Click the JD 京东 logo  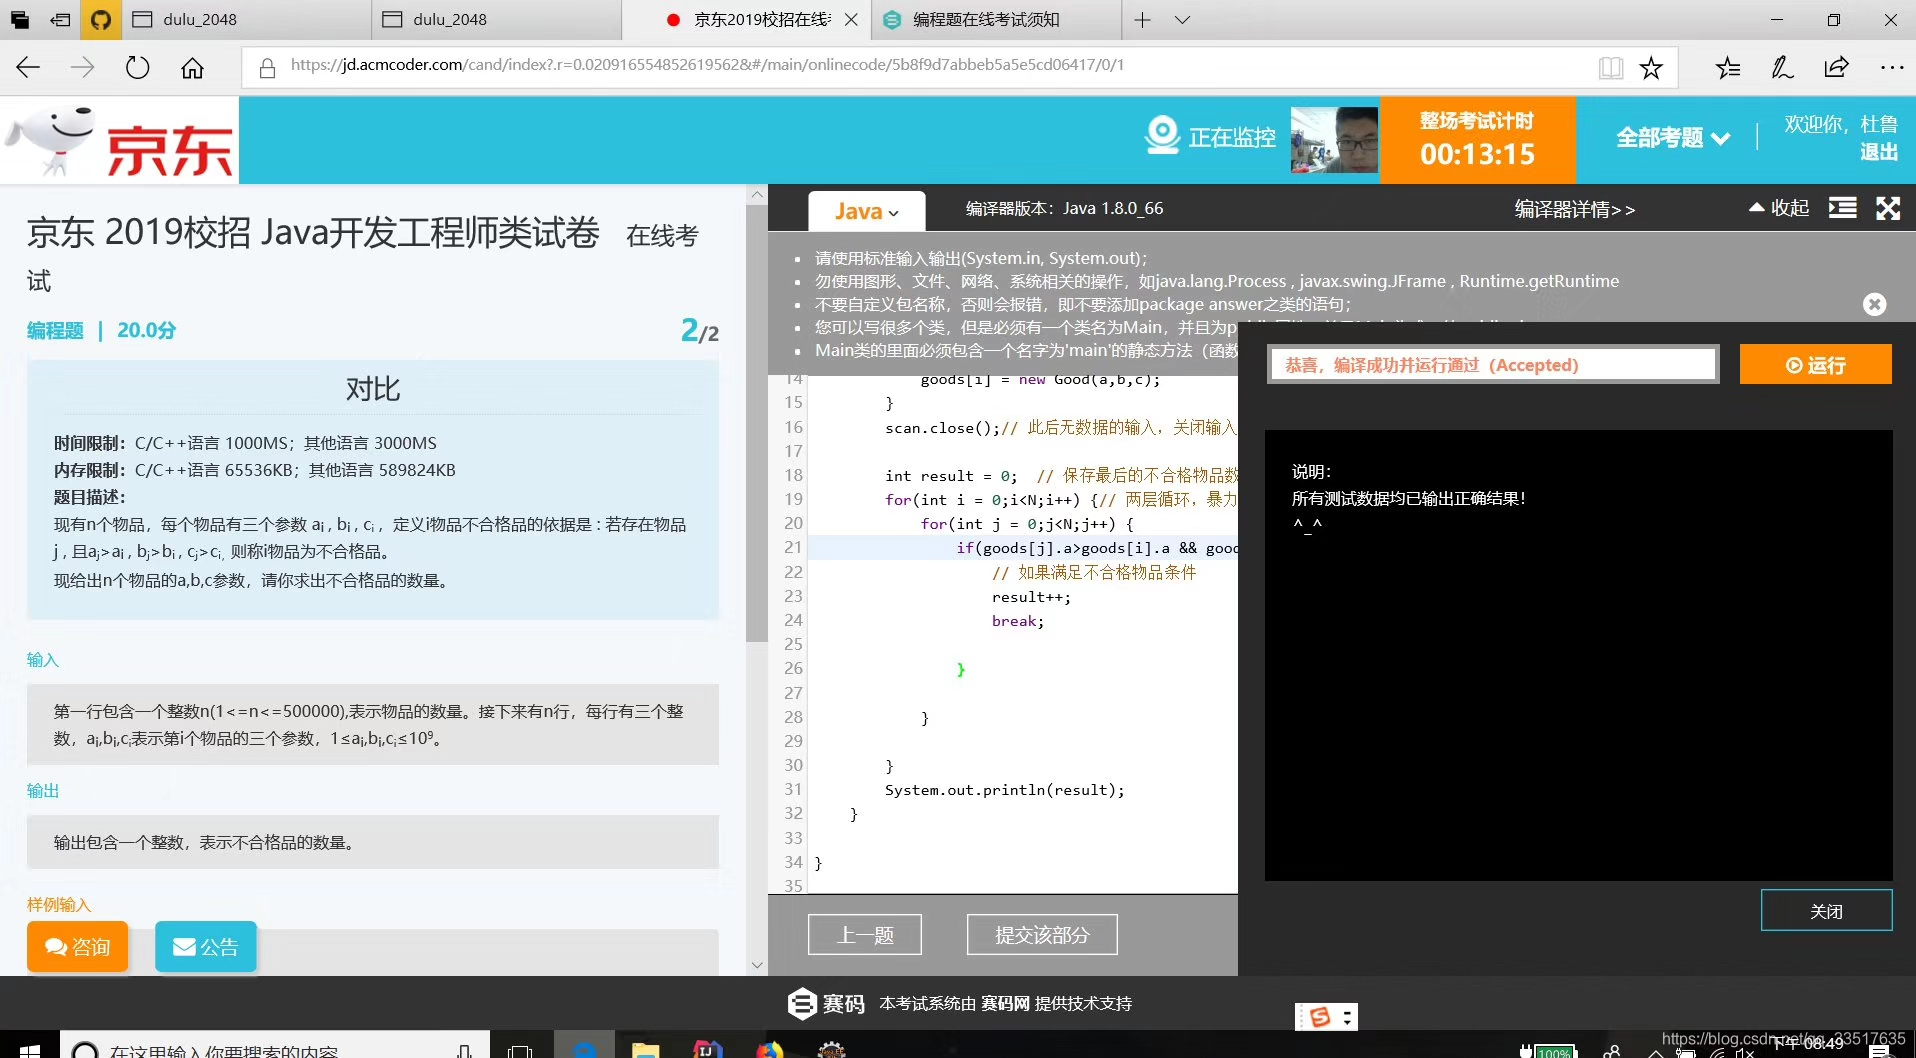120,140
